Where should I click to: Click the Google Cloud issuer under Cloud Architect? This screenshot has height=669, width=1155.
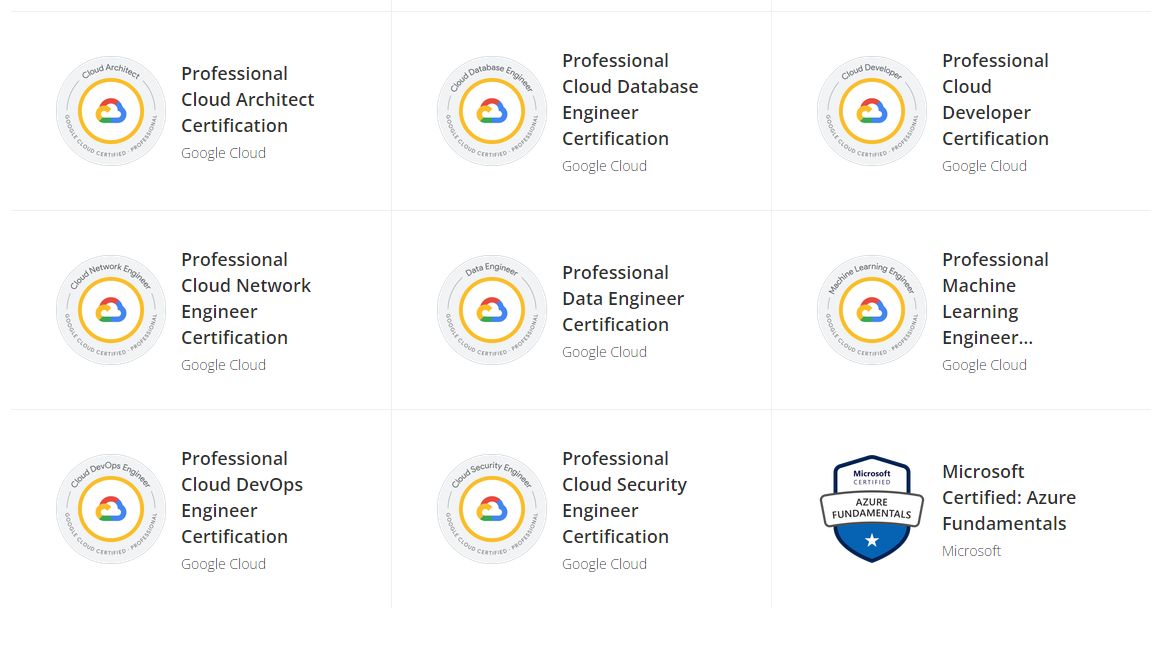pos(223,152)
